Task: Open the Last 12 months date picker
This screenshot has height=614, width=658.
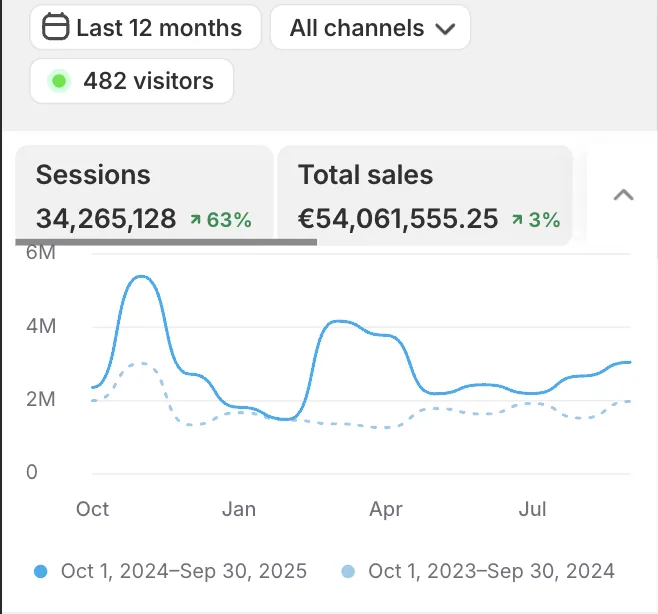Action: 145,27
